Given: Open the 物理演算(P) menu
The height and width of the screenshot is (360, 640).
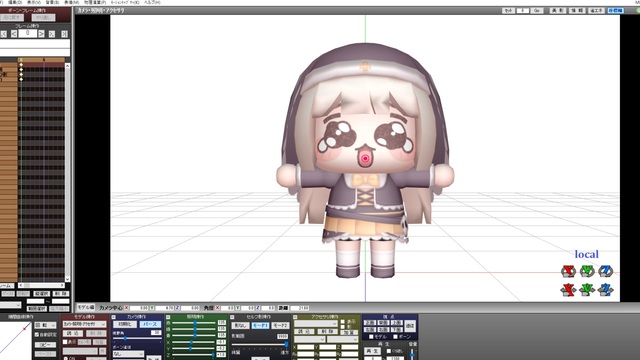Looking at the screenshot, I should click(x=95, y=2).
